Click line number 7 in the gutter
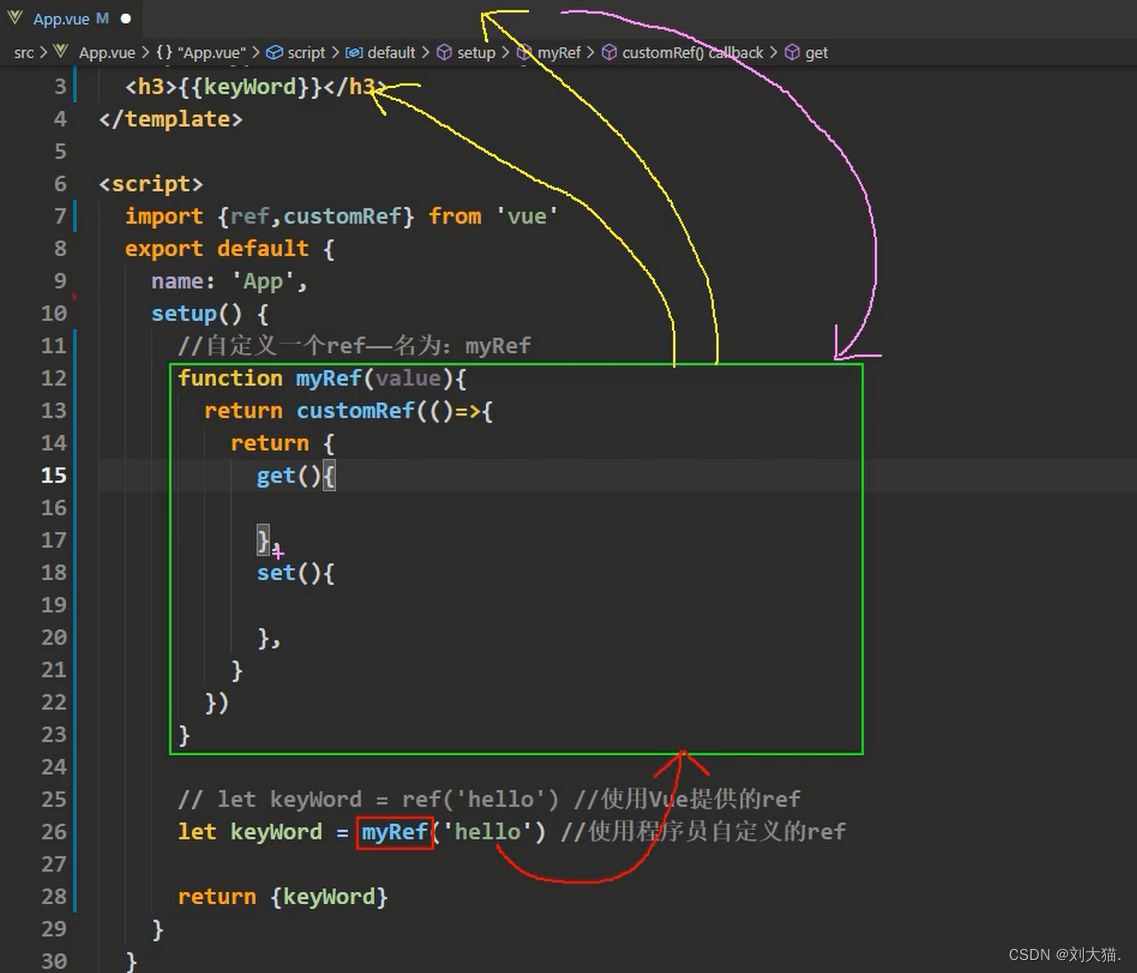The image size is (1137, 973). [x=60, y=216]
